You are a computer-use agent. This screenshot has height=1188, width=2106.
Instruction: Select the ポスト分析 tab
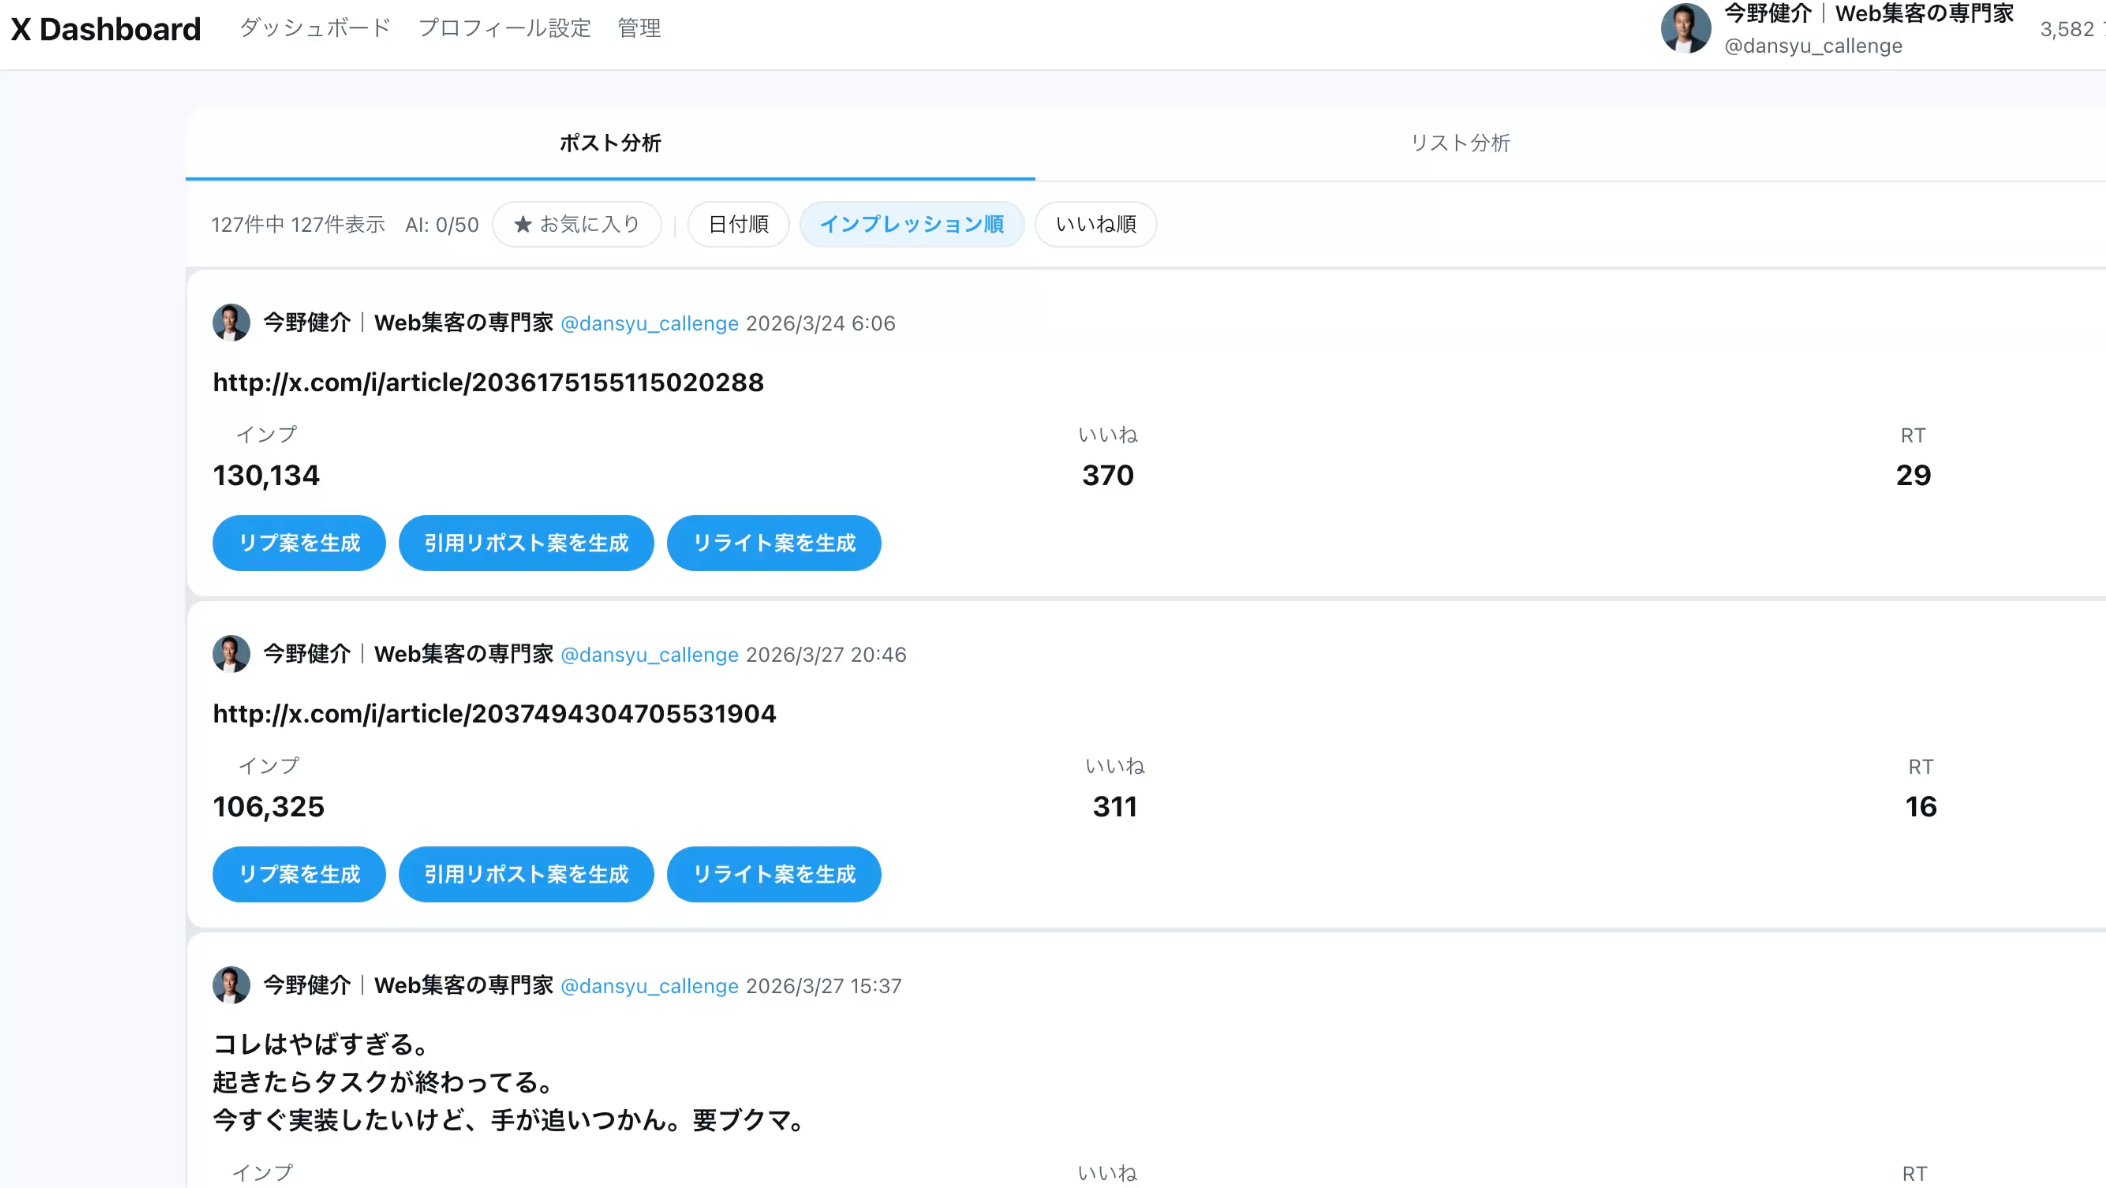(x=609, y=143)
